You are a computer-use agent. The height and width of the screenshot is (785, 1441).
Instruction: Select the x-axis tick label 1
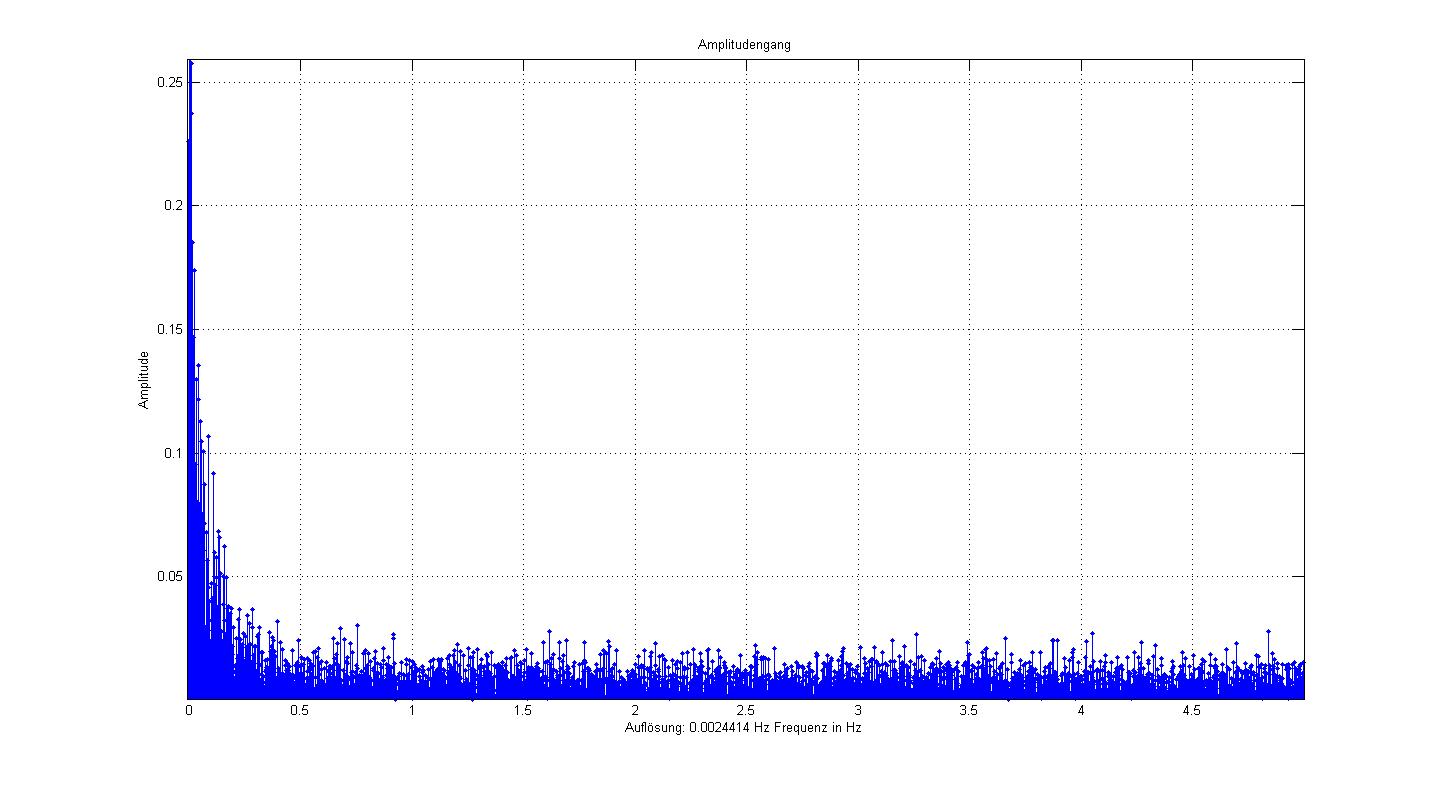point(411,711)
